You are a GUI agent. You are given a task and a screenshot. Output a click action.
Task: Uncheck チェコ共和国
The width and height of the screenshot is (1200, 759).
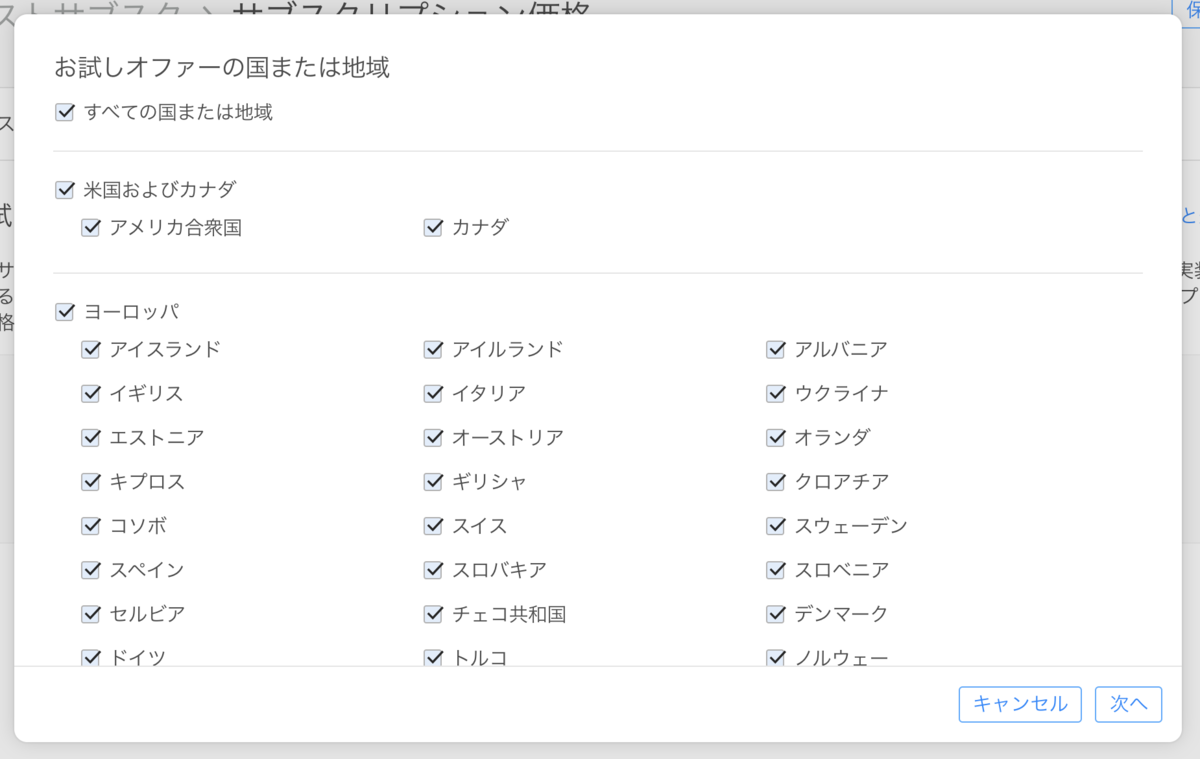433,614
